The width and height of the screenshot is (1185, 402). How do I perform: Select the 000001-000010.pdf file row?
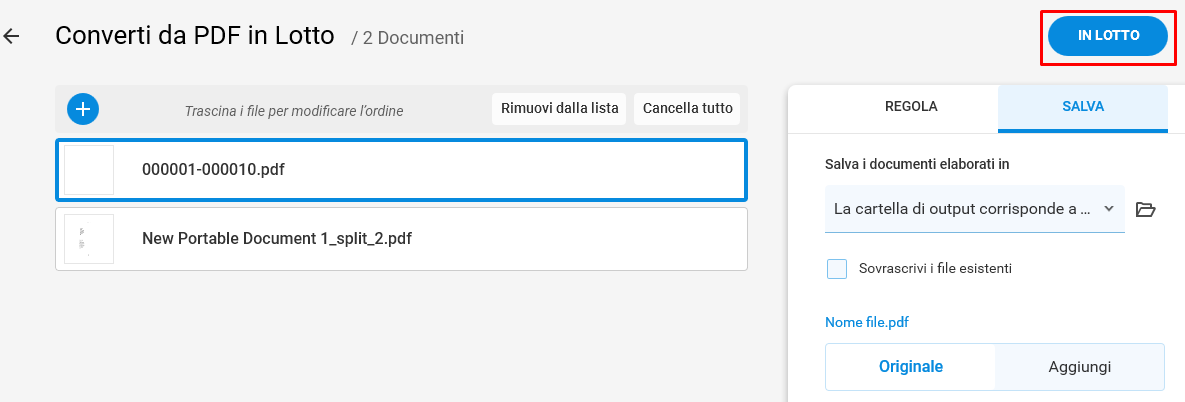pyautogui.click(x=401, y=170)
